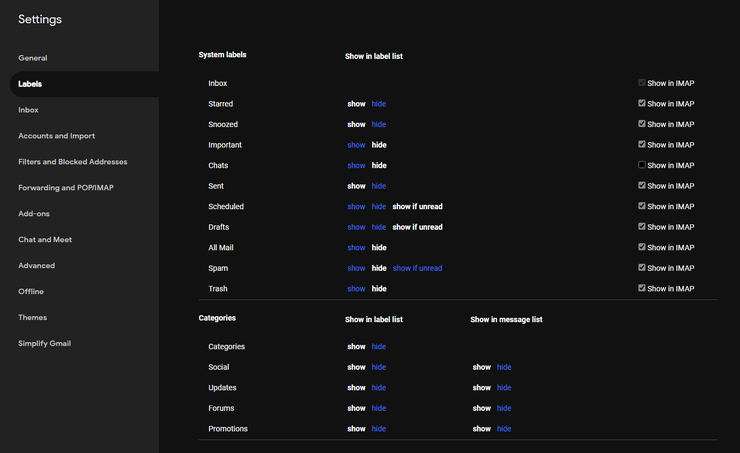Show All Mail in label list
This screenshot has width=740, height=453.
click(356, 248)
